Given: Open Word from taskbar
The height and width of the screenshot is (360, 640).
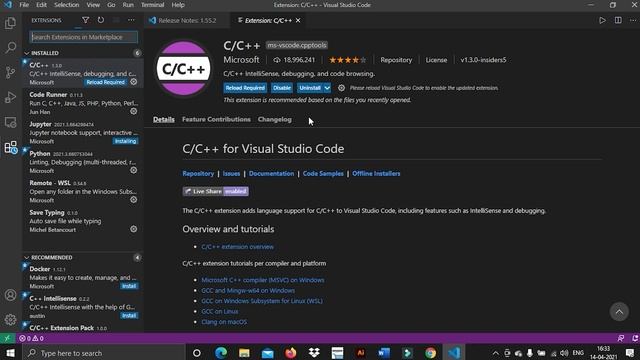Looking at the screenshot, I should [x=384, y=353].
